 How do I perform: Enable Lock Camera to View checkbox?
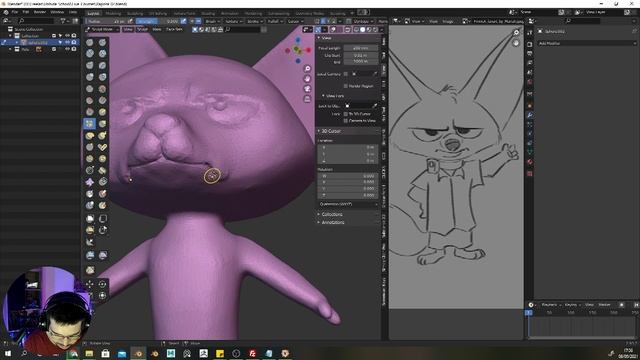pyautogui.click(x=346, y=121)
